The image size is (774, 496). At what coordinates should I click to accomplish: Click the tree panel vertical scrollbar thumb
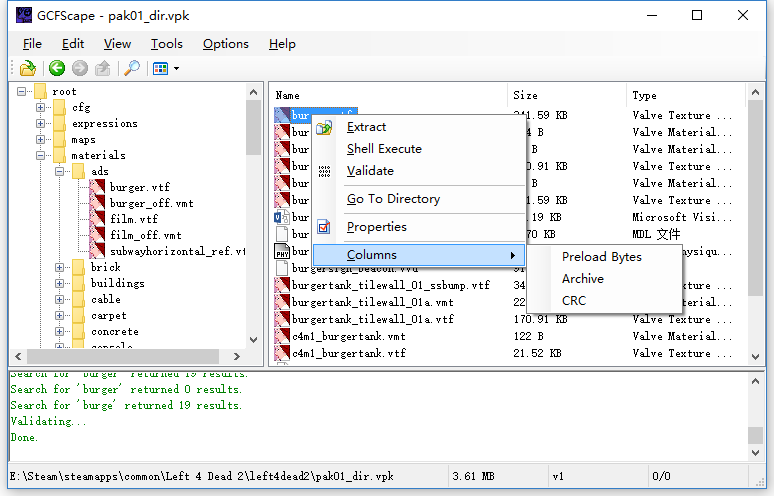[x=253, y=127]
